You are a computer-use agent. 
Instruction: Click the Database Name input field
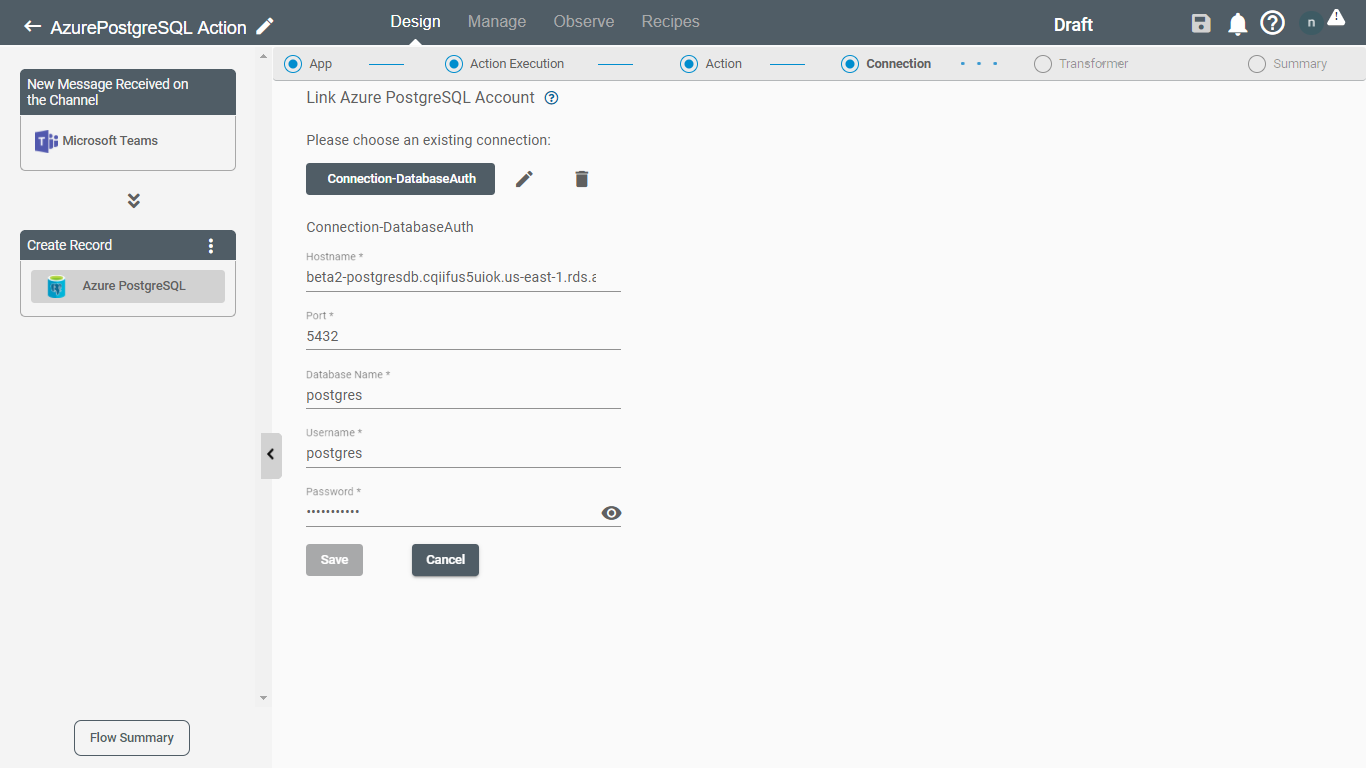[463, 395]
